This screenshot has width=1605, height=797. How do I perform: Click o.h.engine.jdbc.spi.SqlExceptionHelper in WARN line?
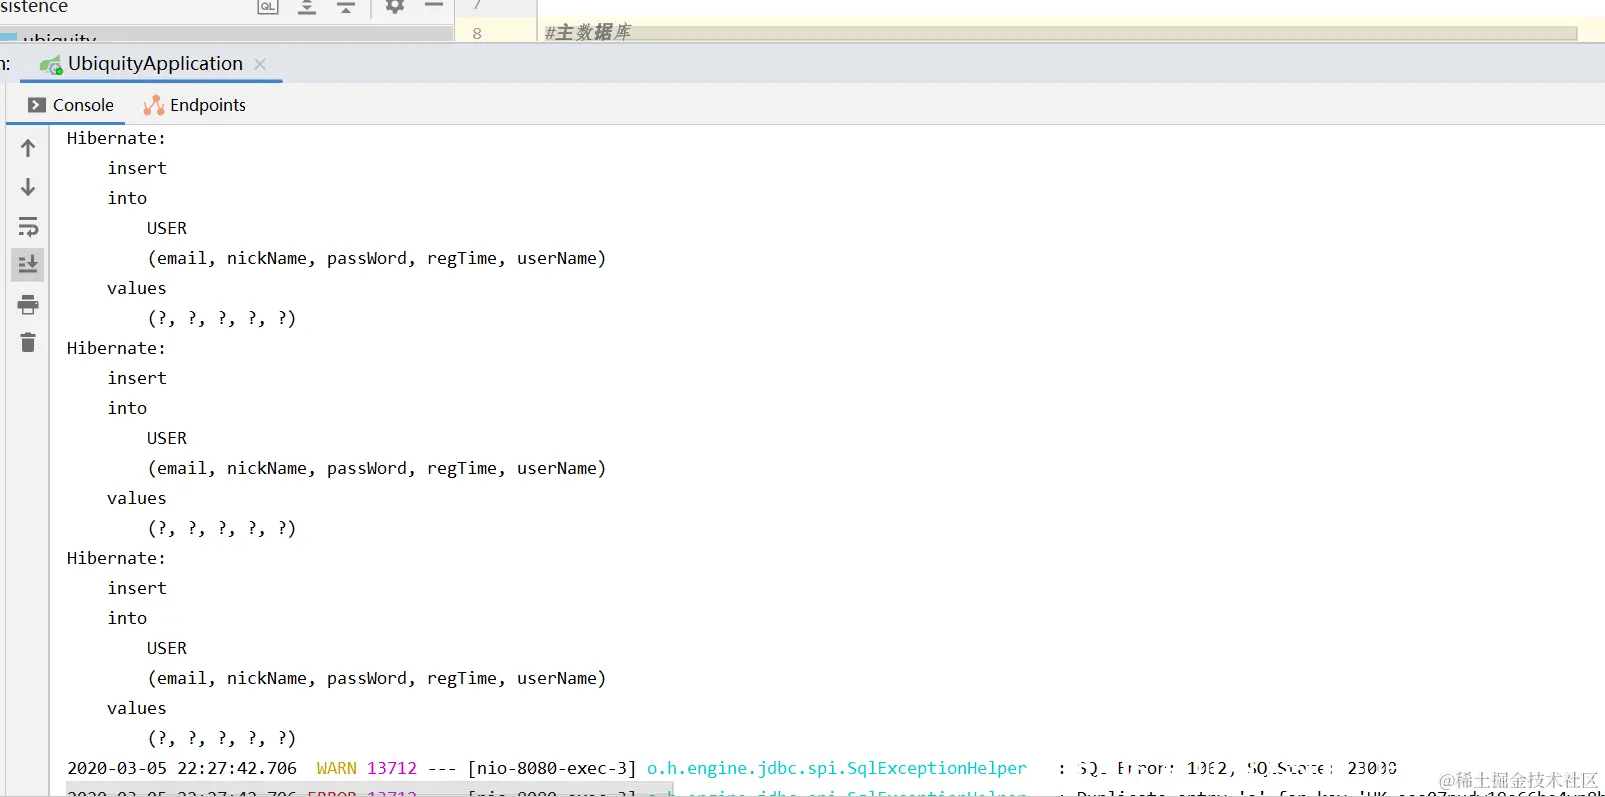(x=837, y=768)
